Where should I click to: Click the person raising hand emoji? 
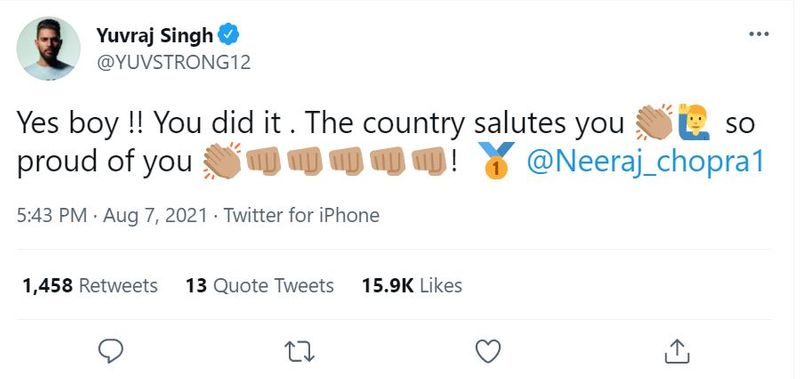coord(693,122)
